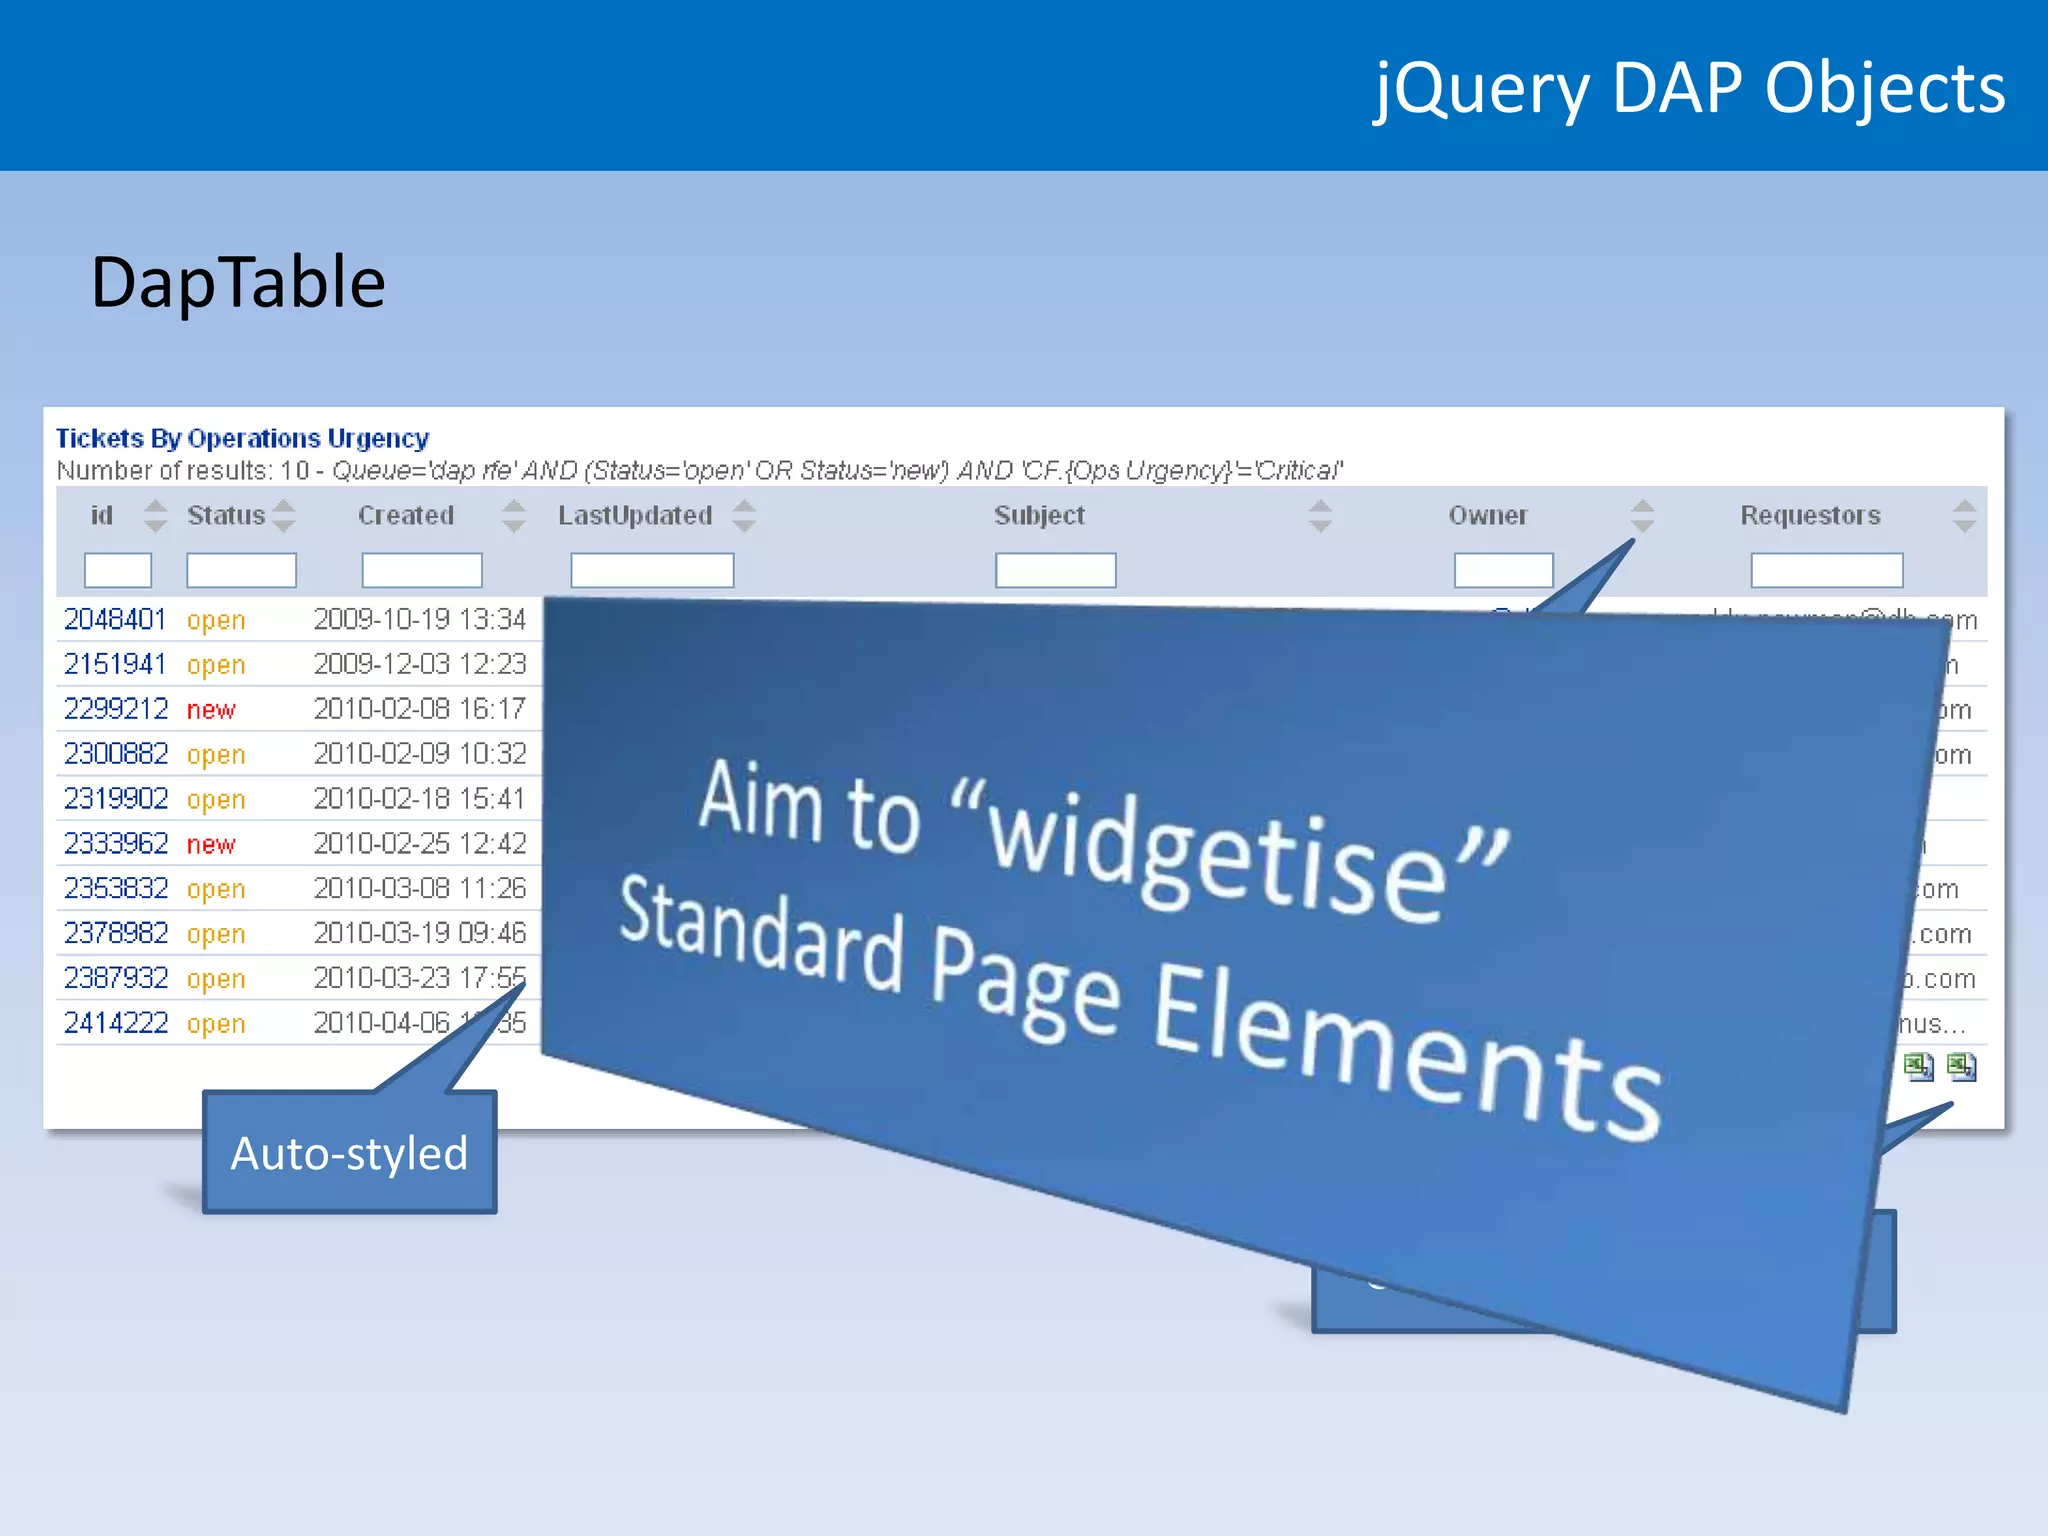The width and height of the screenshot is (2048, 1536).
Task: Click the first Excel export icon
Action: tap(1918, 1067)
